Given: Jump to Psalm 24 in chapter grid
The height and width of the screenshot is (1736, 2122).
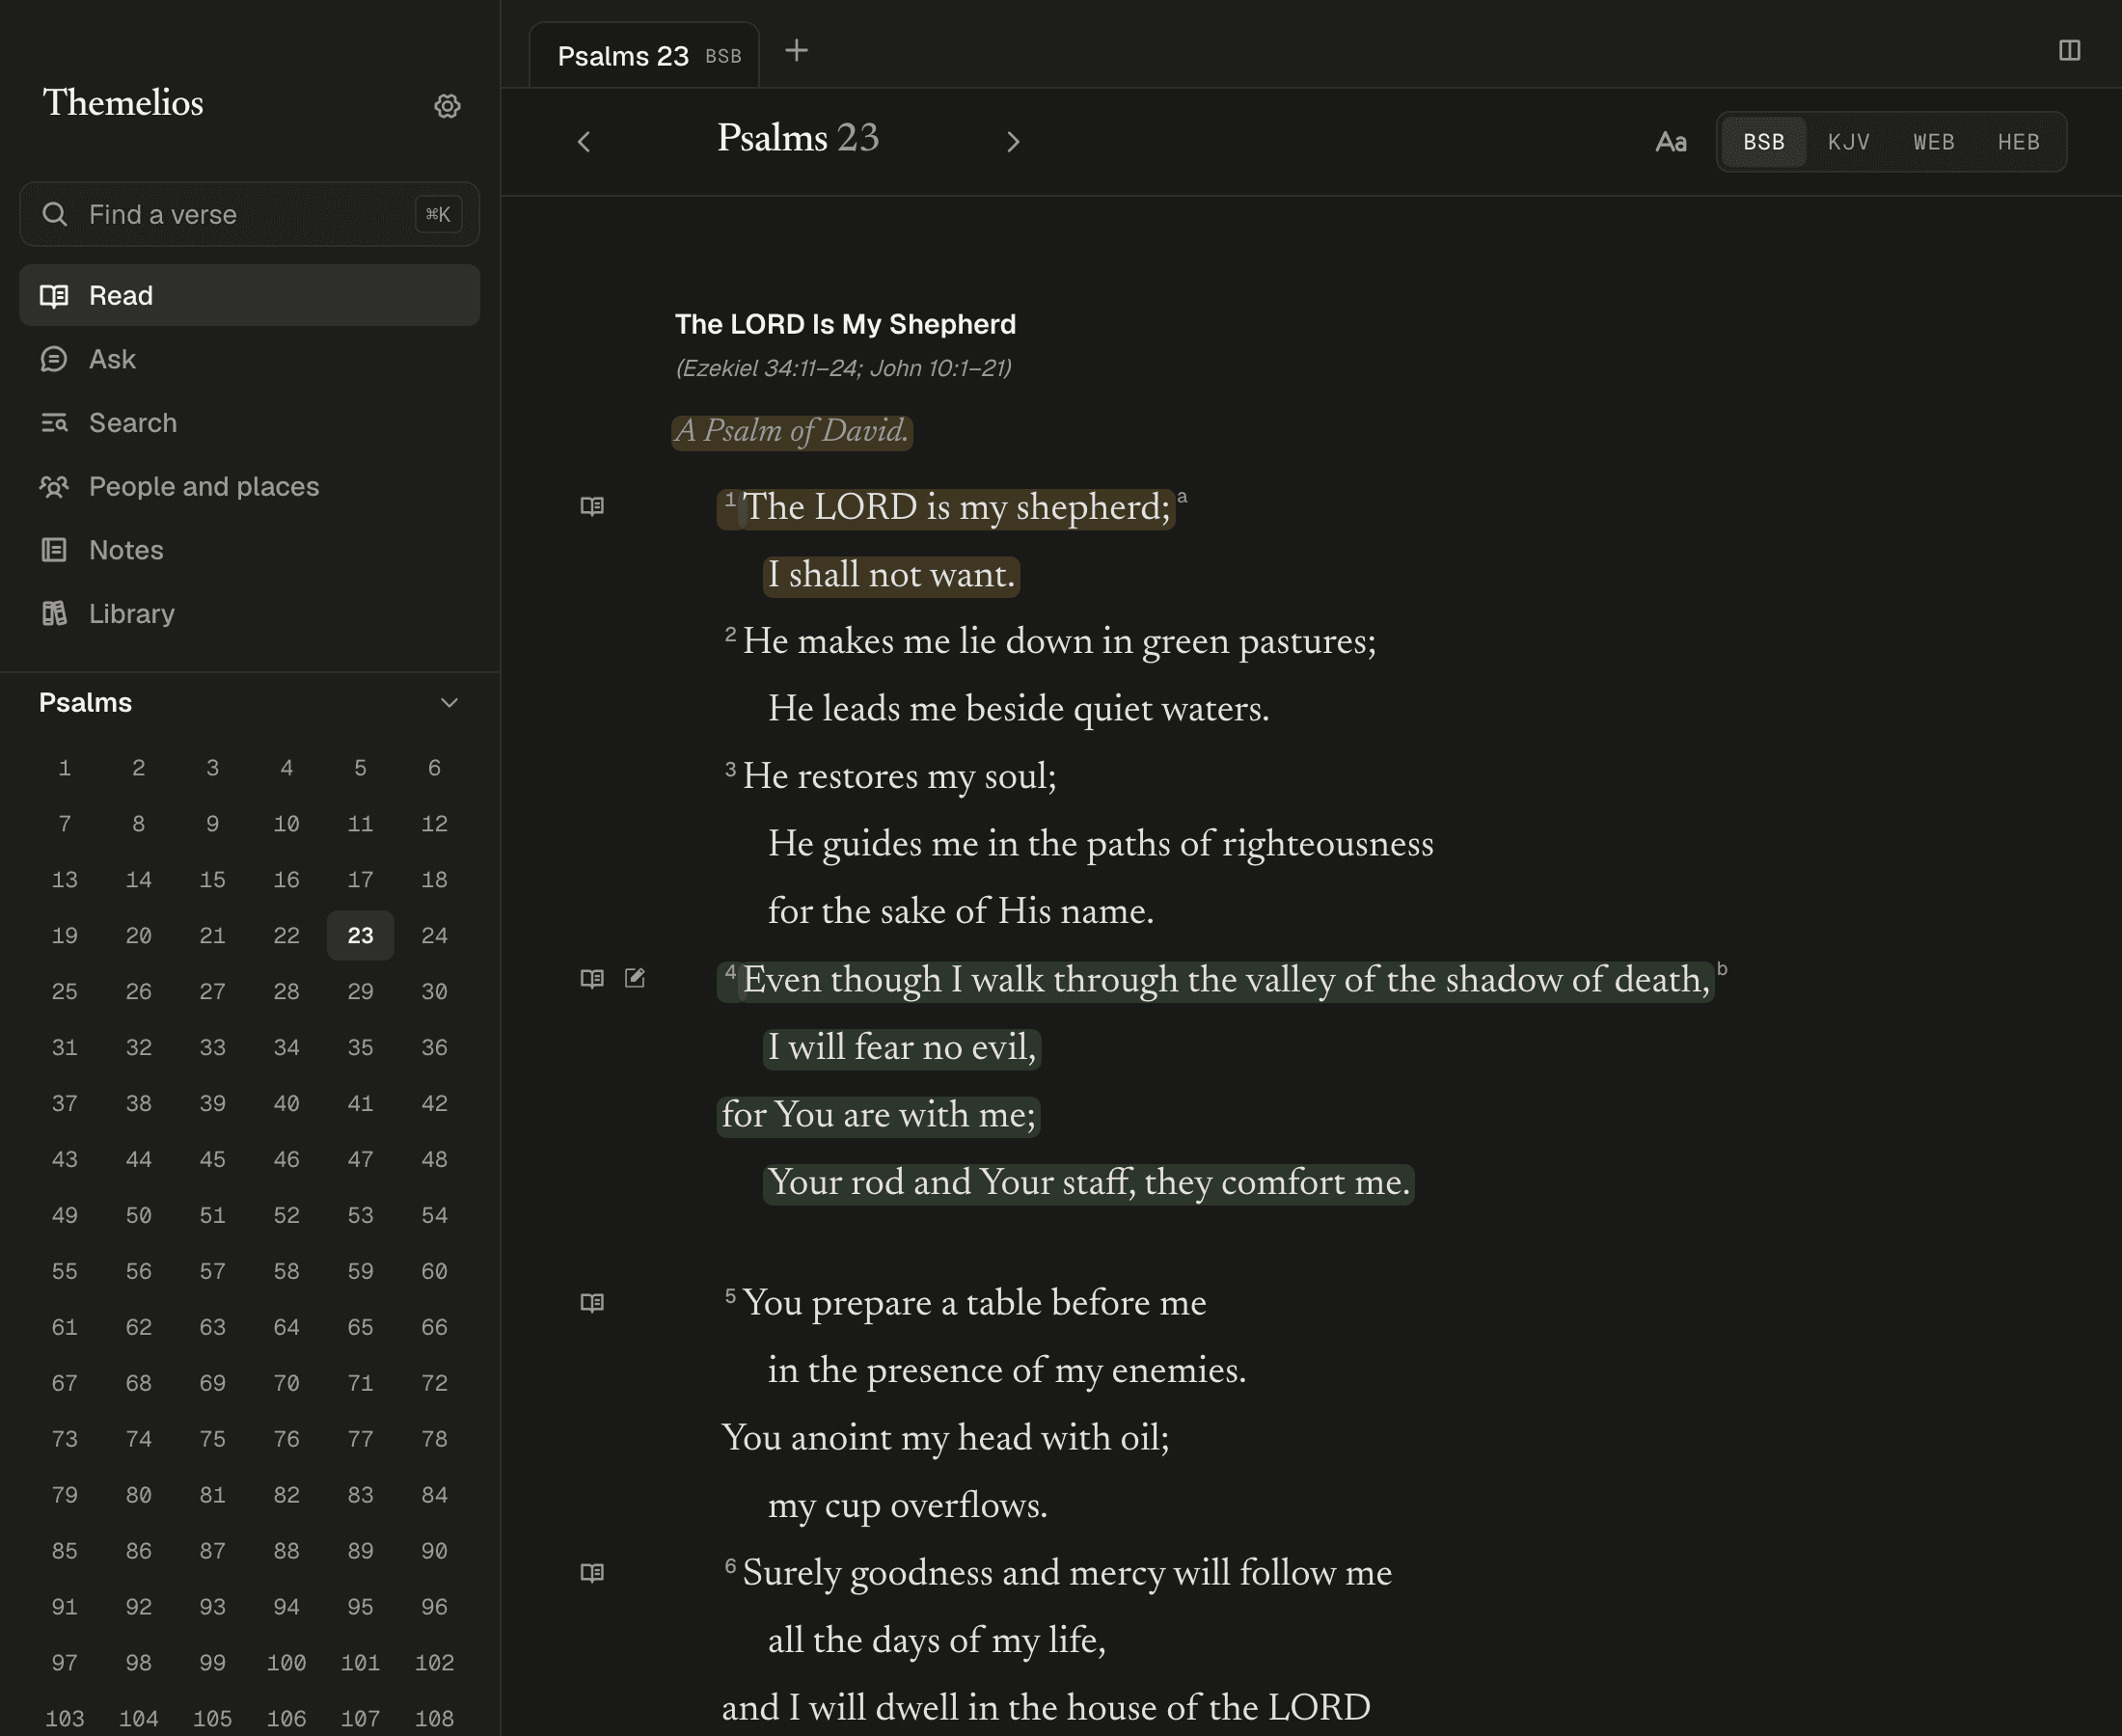Looking at the screenshot, I should click(434, 935).
